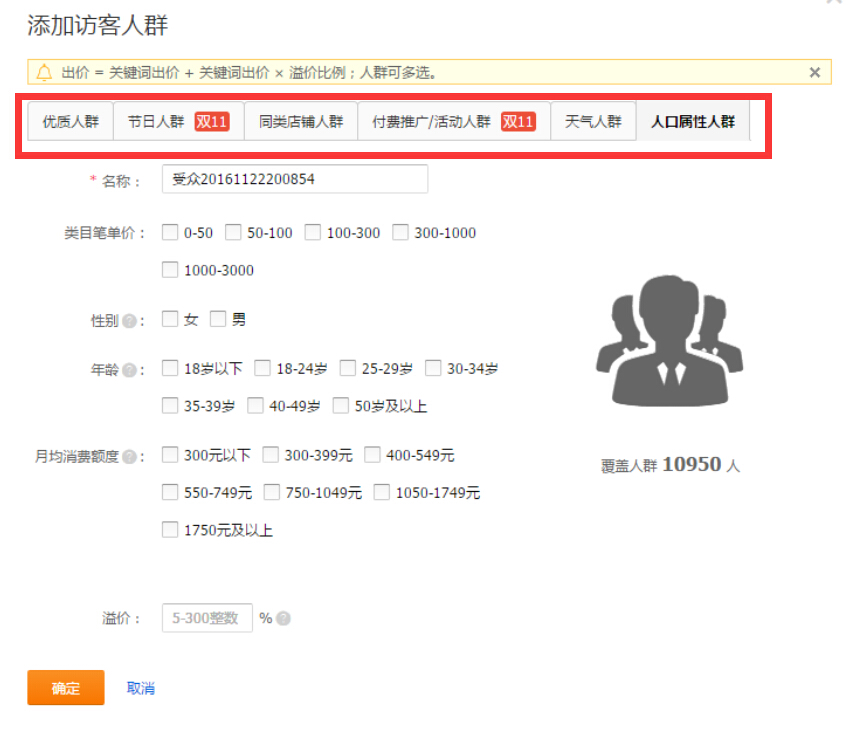Select the 30-34岁 age checkbox
Screen dimensions: 859x739
[433, 368]
